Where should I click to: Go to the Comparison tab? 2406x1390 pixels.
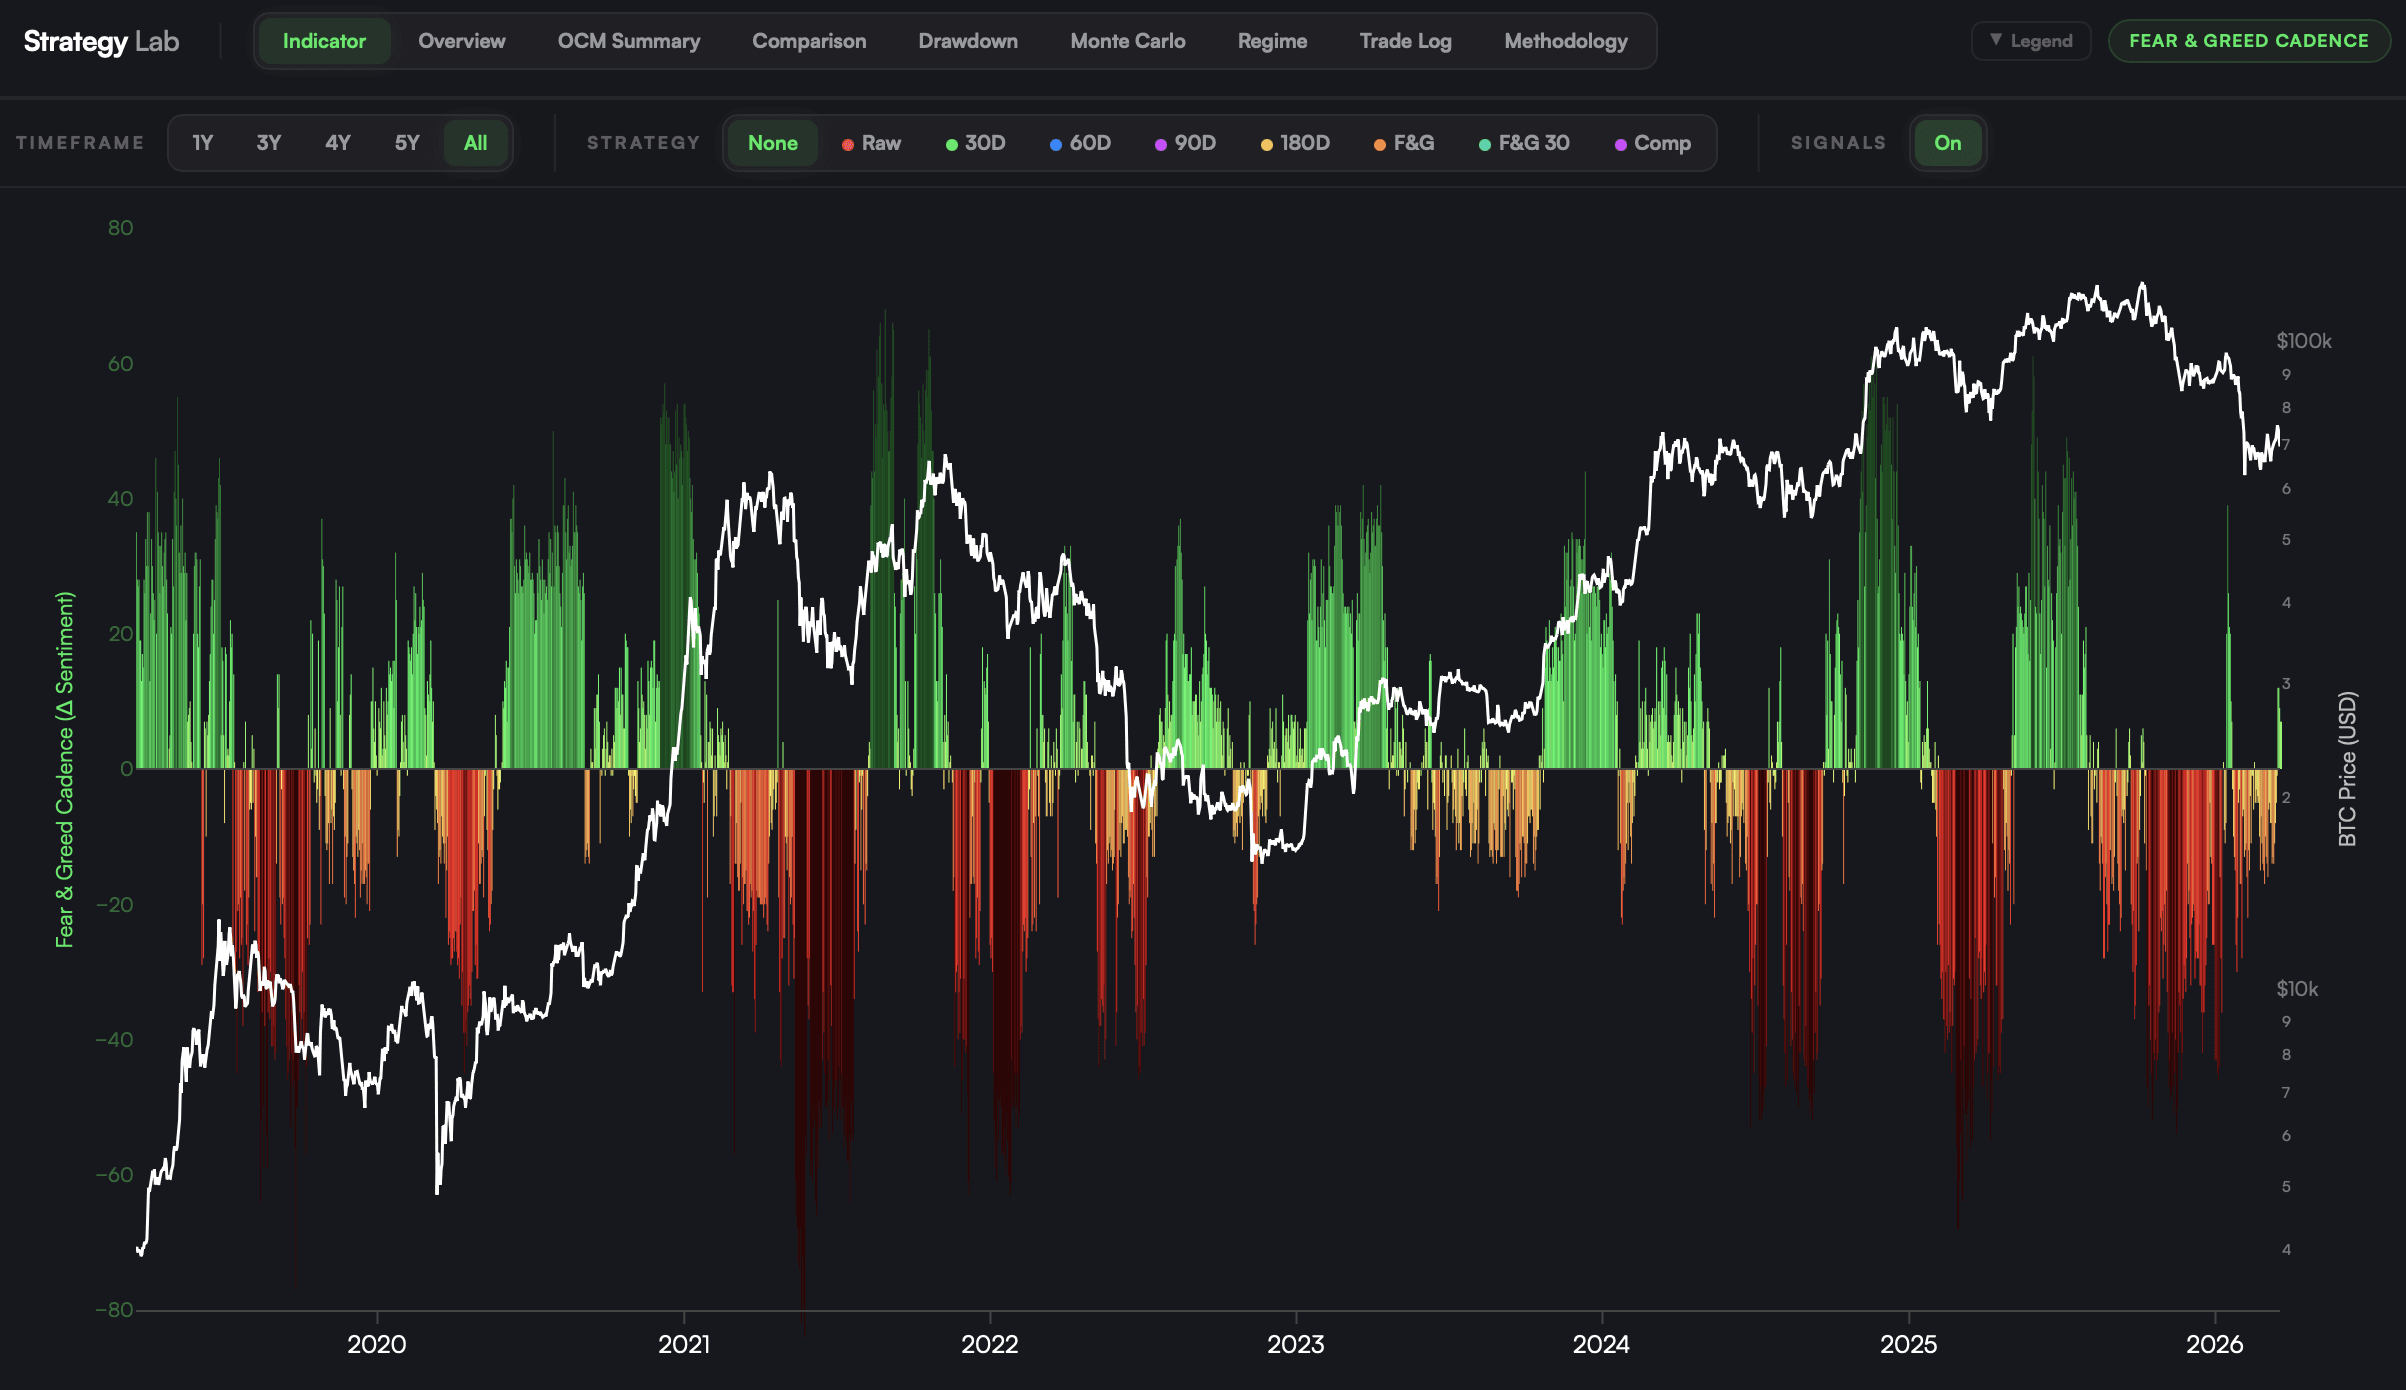tap(809, 41)
